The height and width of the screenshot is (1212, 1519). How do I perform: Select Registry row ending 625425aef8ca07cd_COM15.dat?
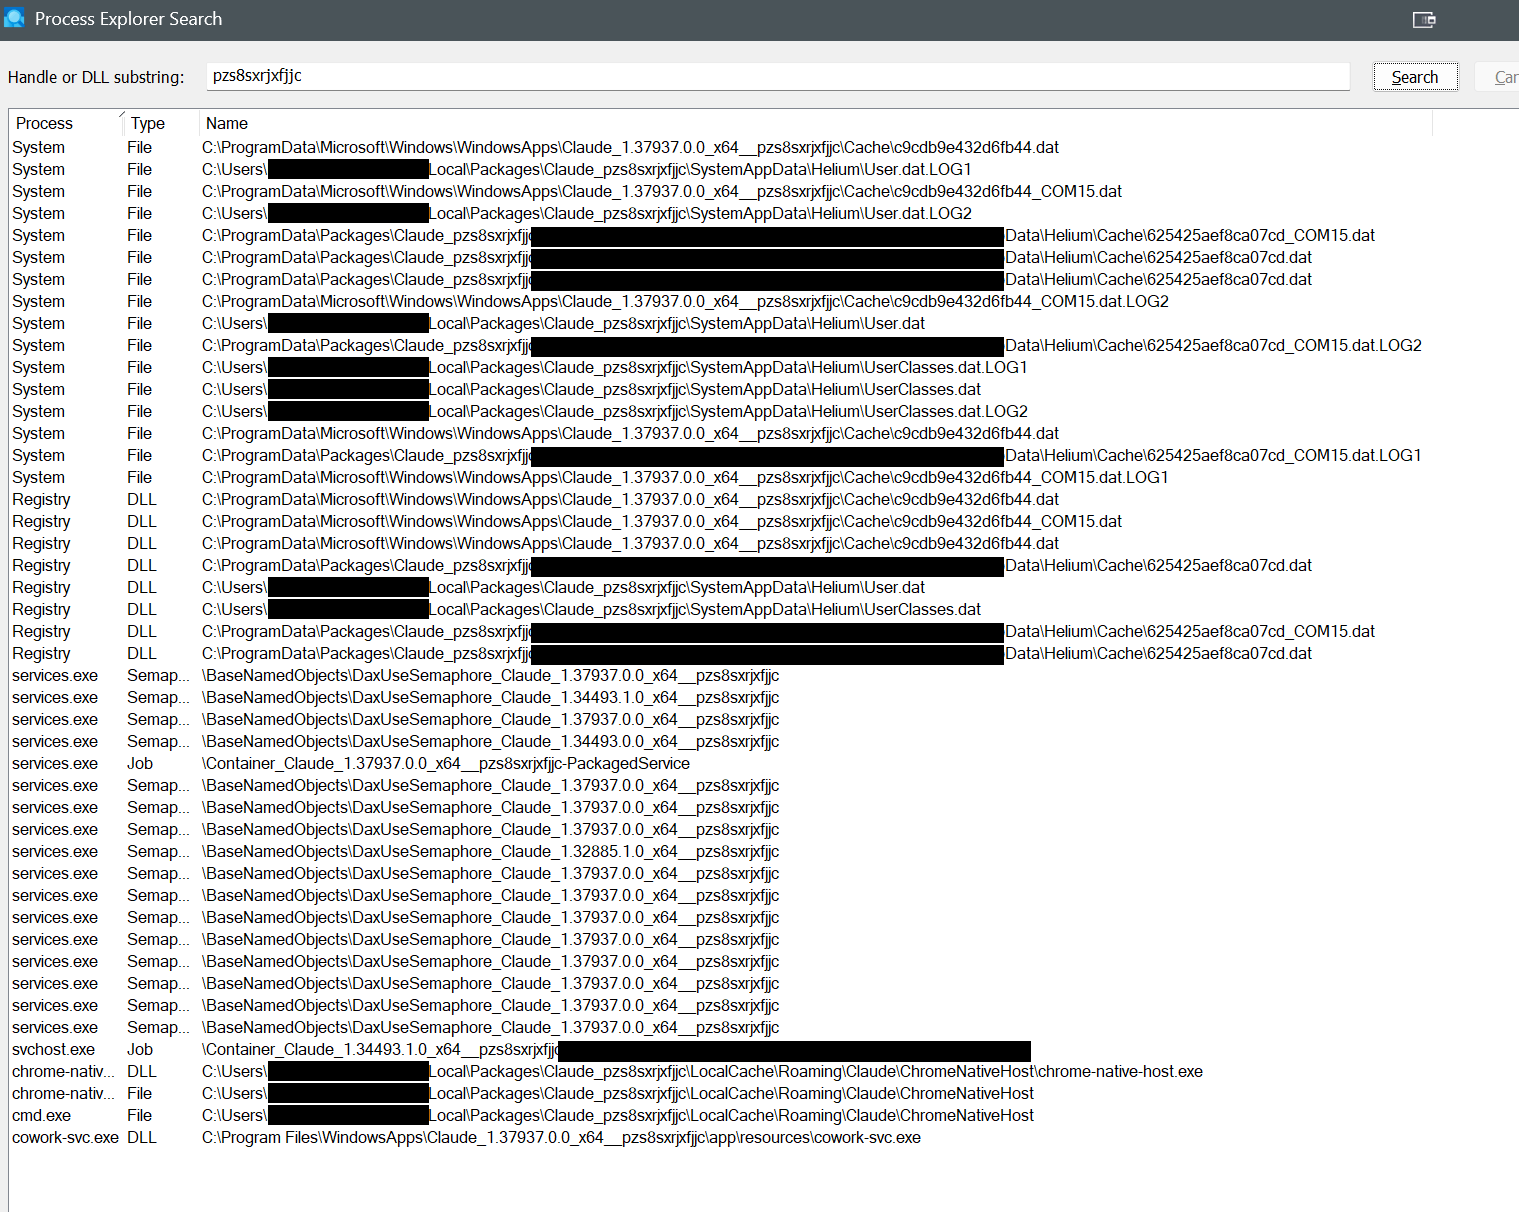pyautogui.click(x=721, y=631)
